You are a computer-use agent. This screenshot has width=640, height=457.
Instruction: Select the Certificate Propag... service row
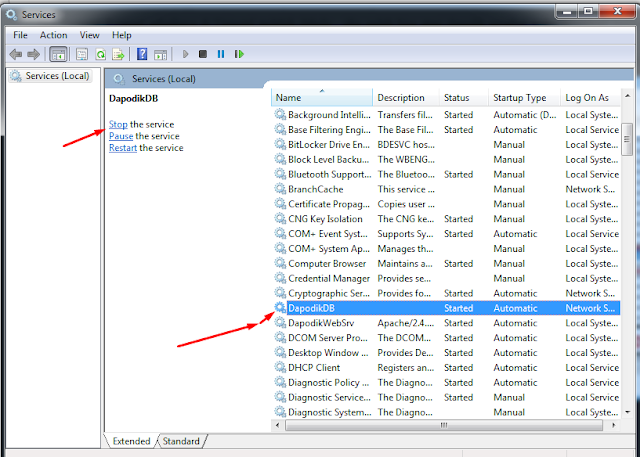click(x=446, y=204)
